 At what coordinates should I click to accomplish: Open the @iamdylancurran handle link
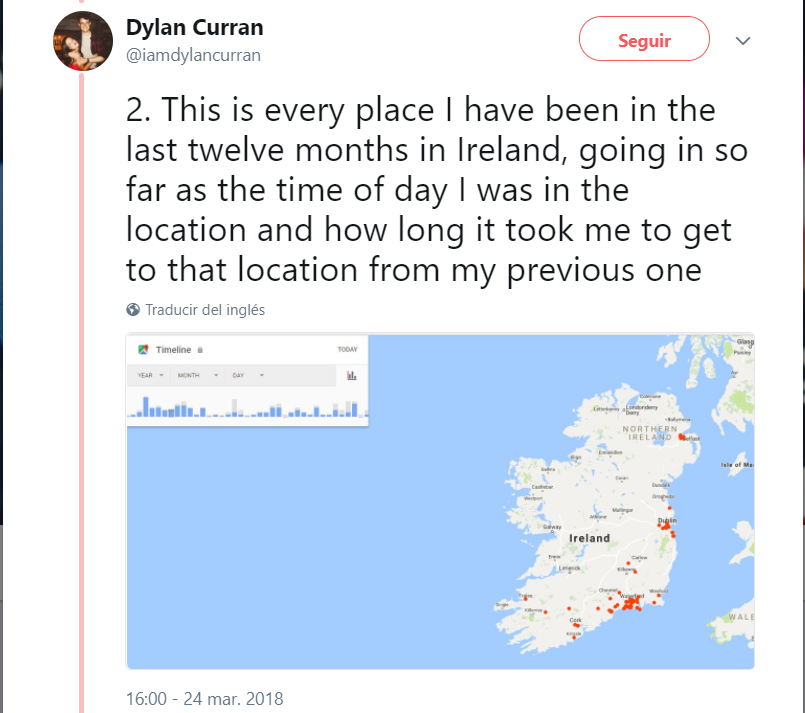194,55
